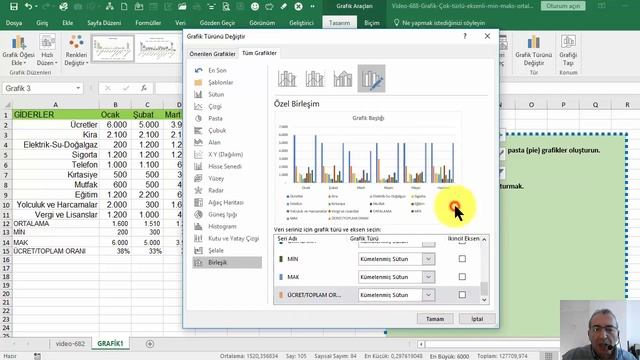Open the 'Biçim' ribbon tab

(x=371, y=23)
